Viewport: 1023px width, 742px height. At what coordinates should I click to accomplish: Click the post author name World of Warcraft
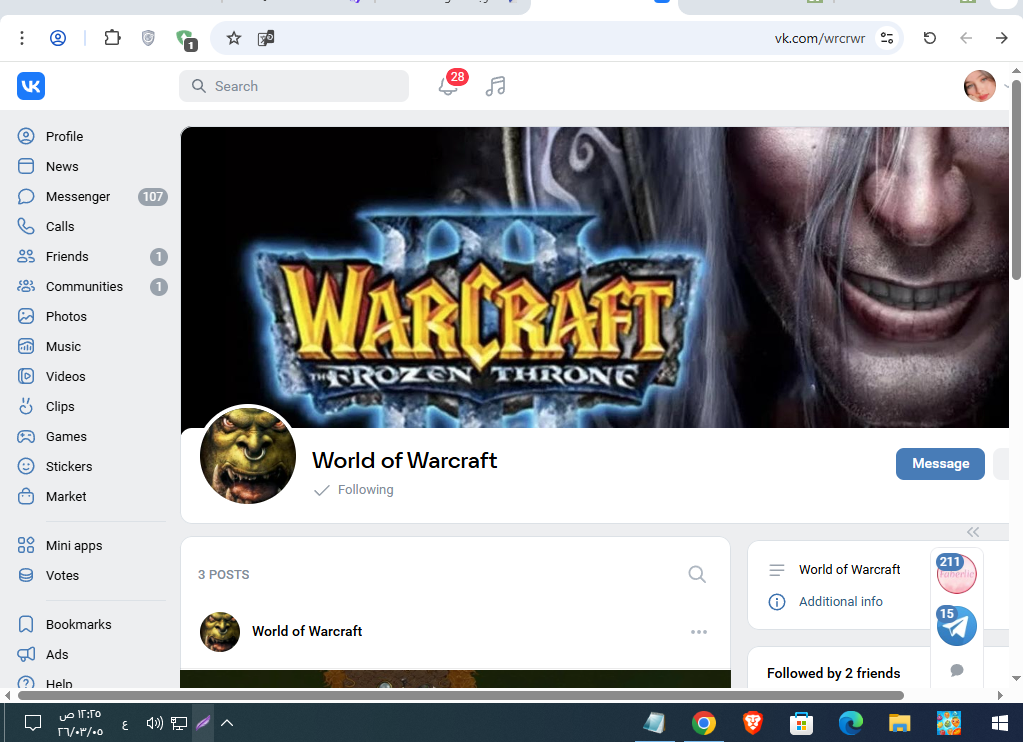[307, 631]
